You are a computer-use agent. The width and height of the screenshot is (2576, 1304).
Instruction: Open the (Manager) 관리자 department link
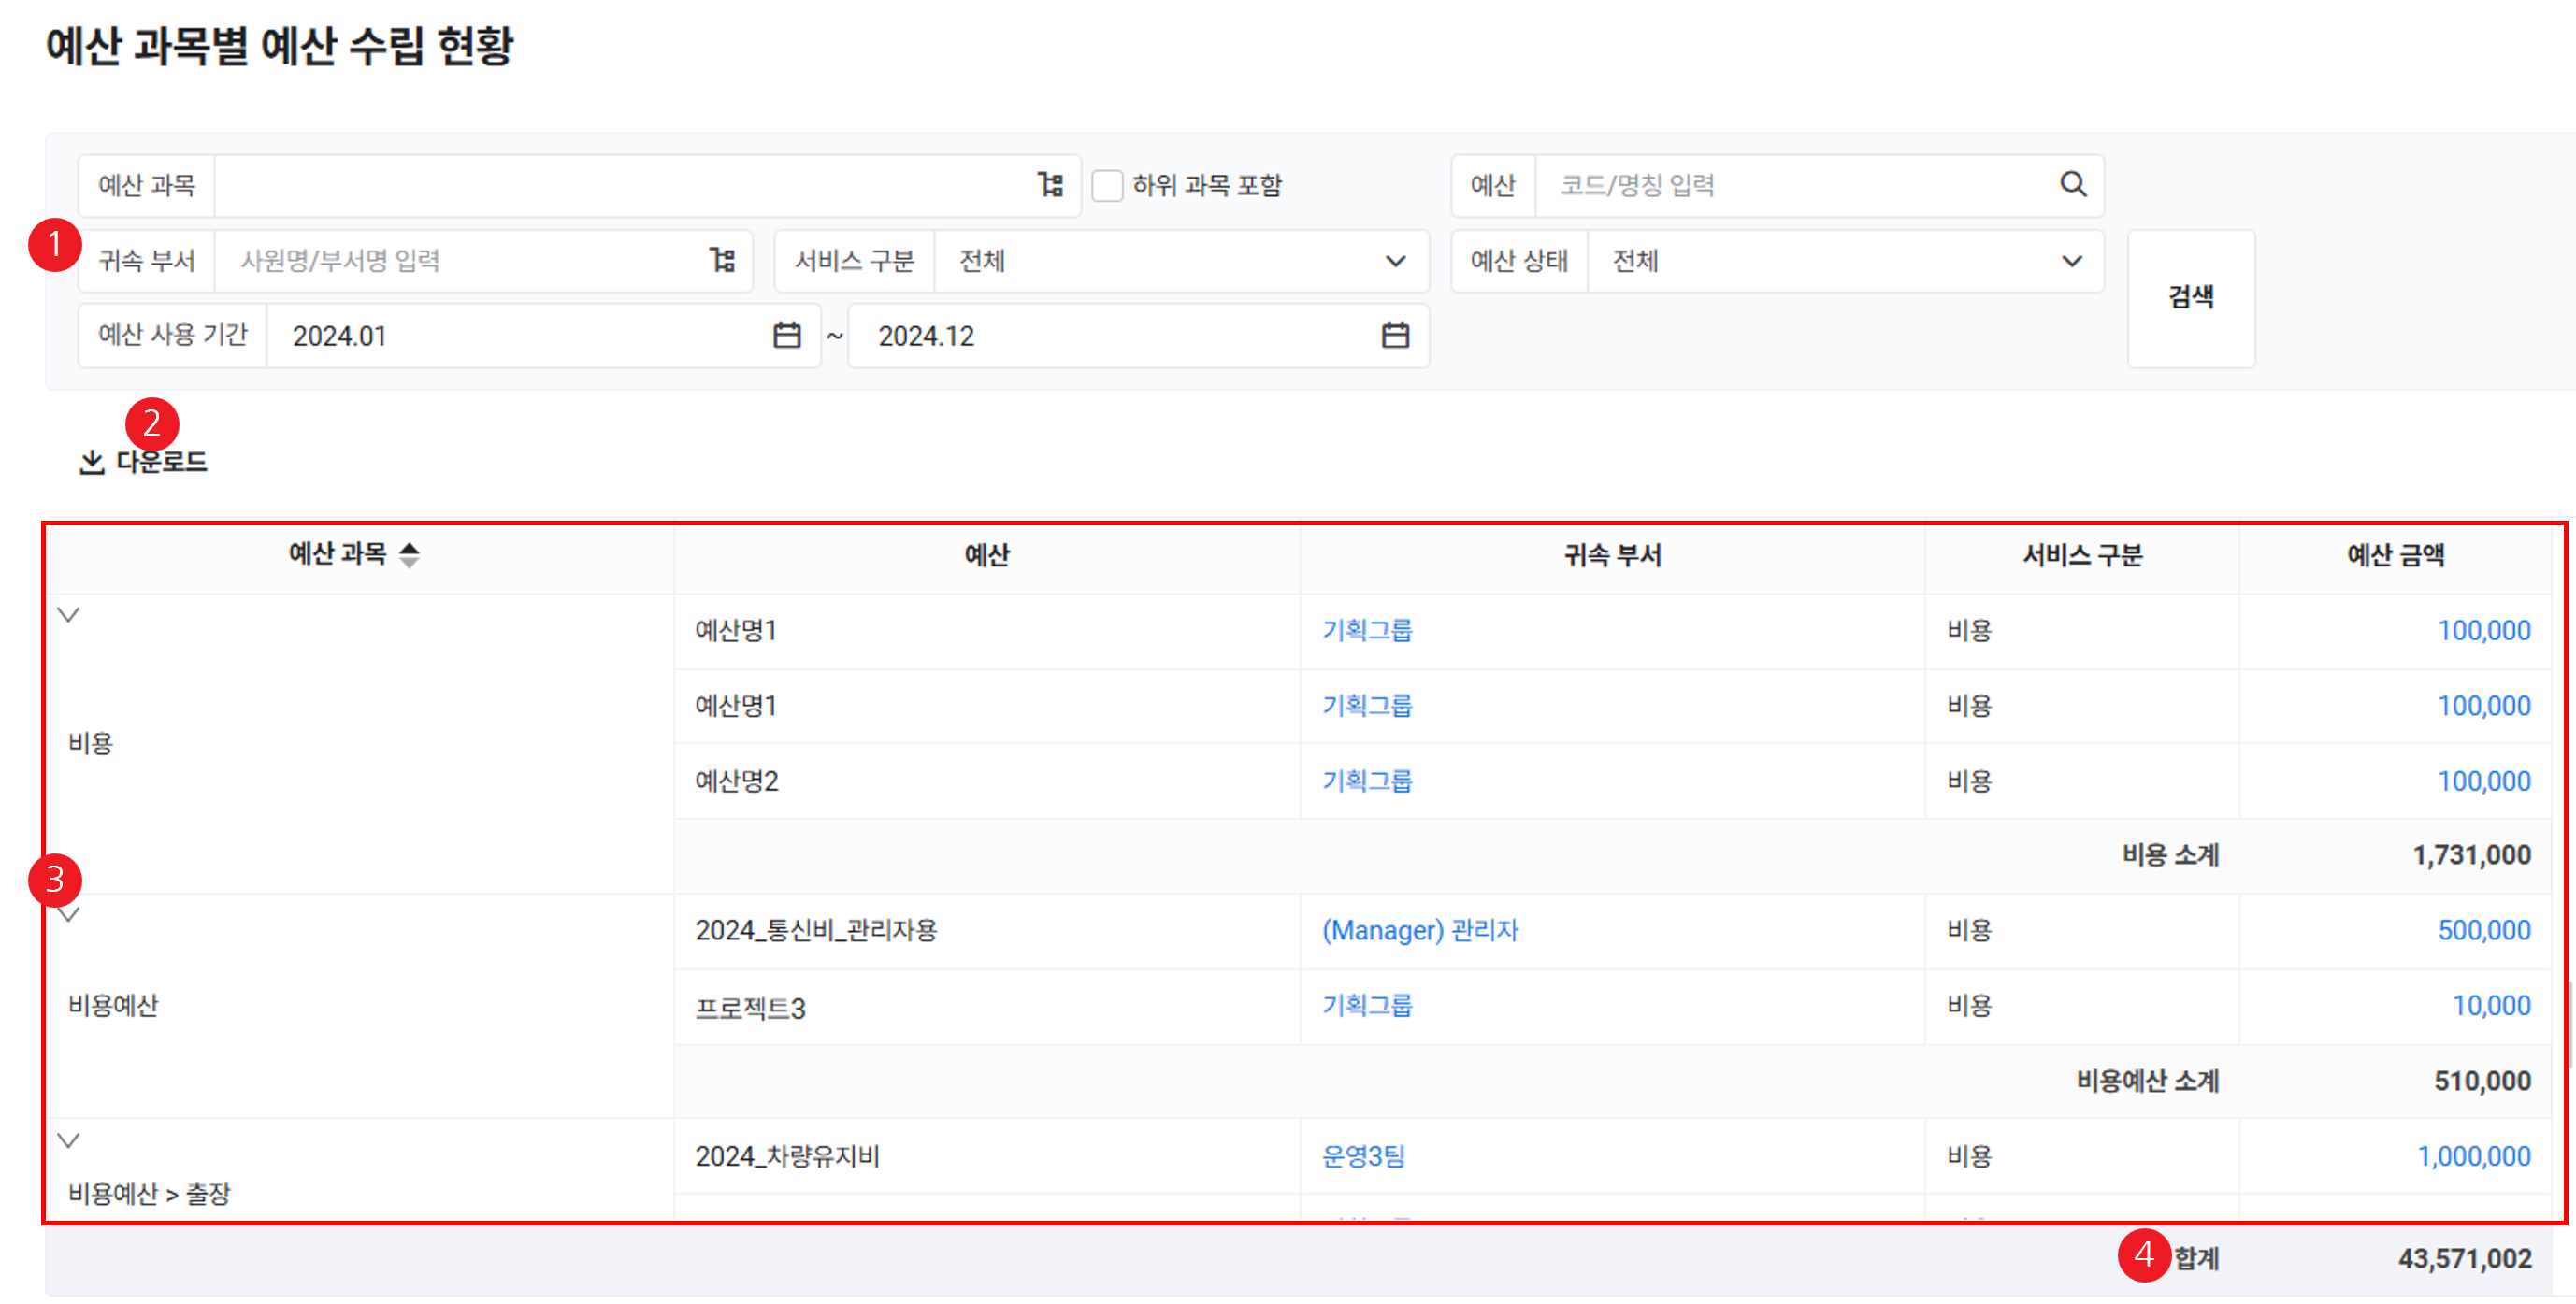pos(1419,931)
